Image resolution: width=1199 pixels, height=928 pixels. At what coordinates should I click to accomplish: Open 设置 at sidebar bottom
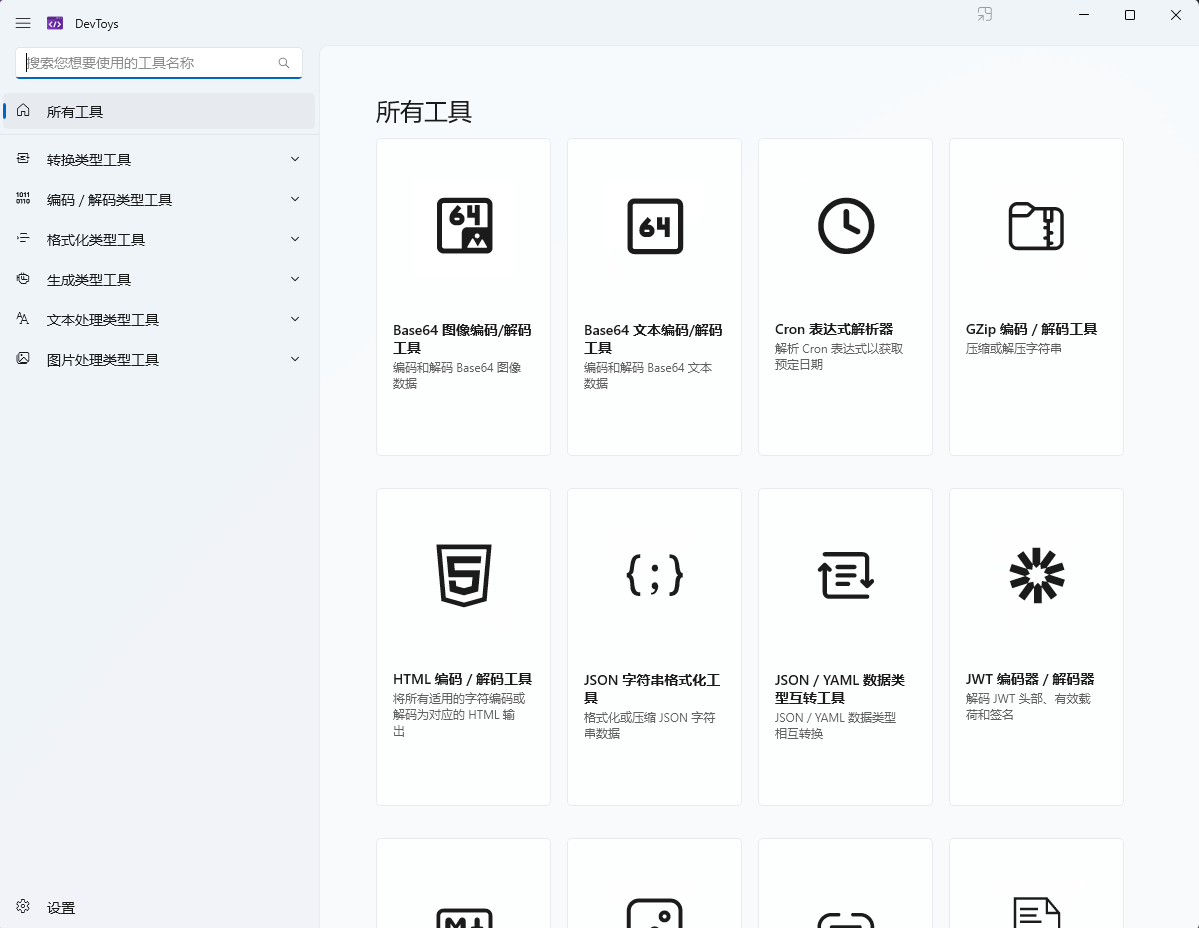(x=159, y=907)
